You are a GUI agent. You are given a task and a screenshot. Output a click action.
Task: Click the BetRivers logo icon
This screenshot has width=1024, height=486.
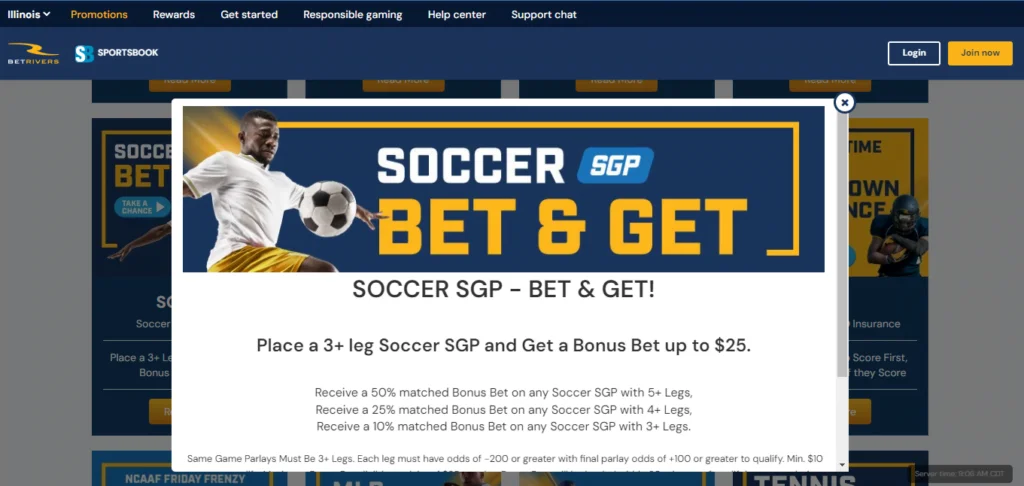(x=33, y=54)
